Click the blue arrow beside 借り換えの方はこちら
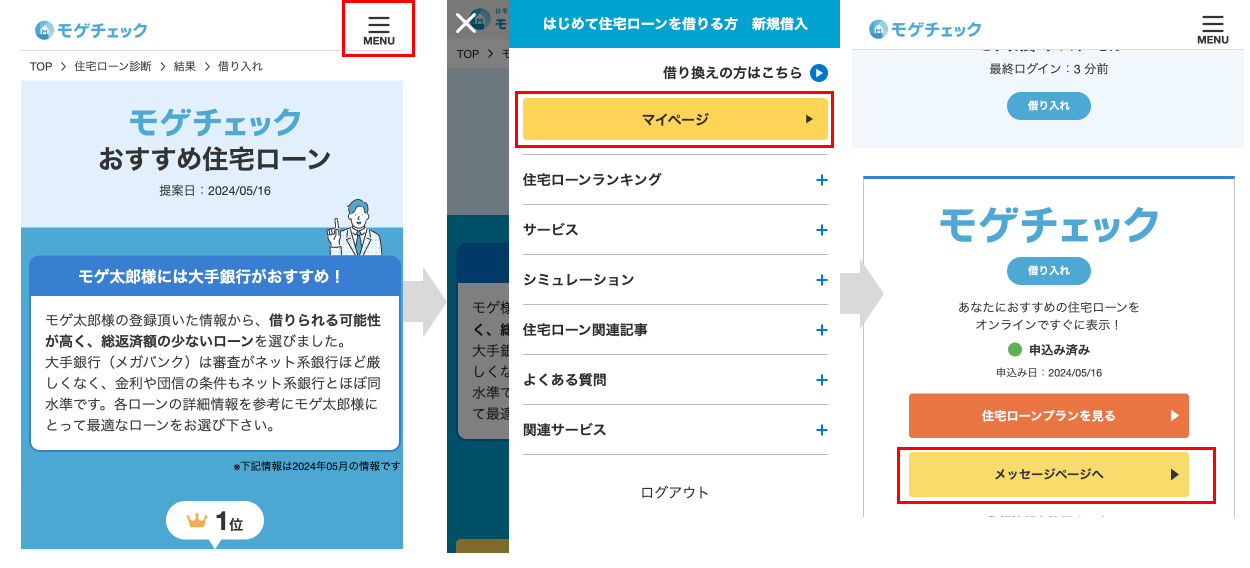This screenshot has width=1250, height=568. [x=819, y=73]
